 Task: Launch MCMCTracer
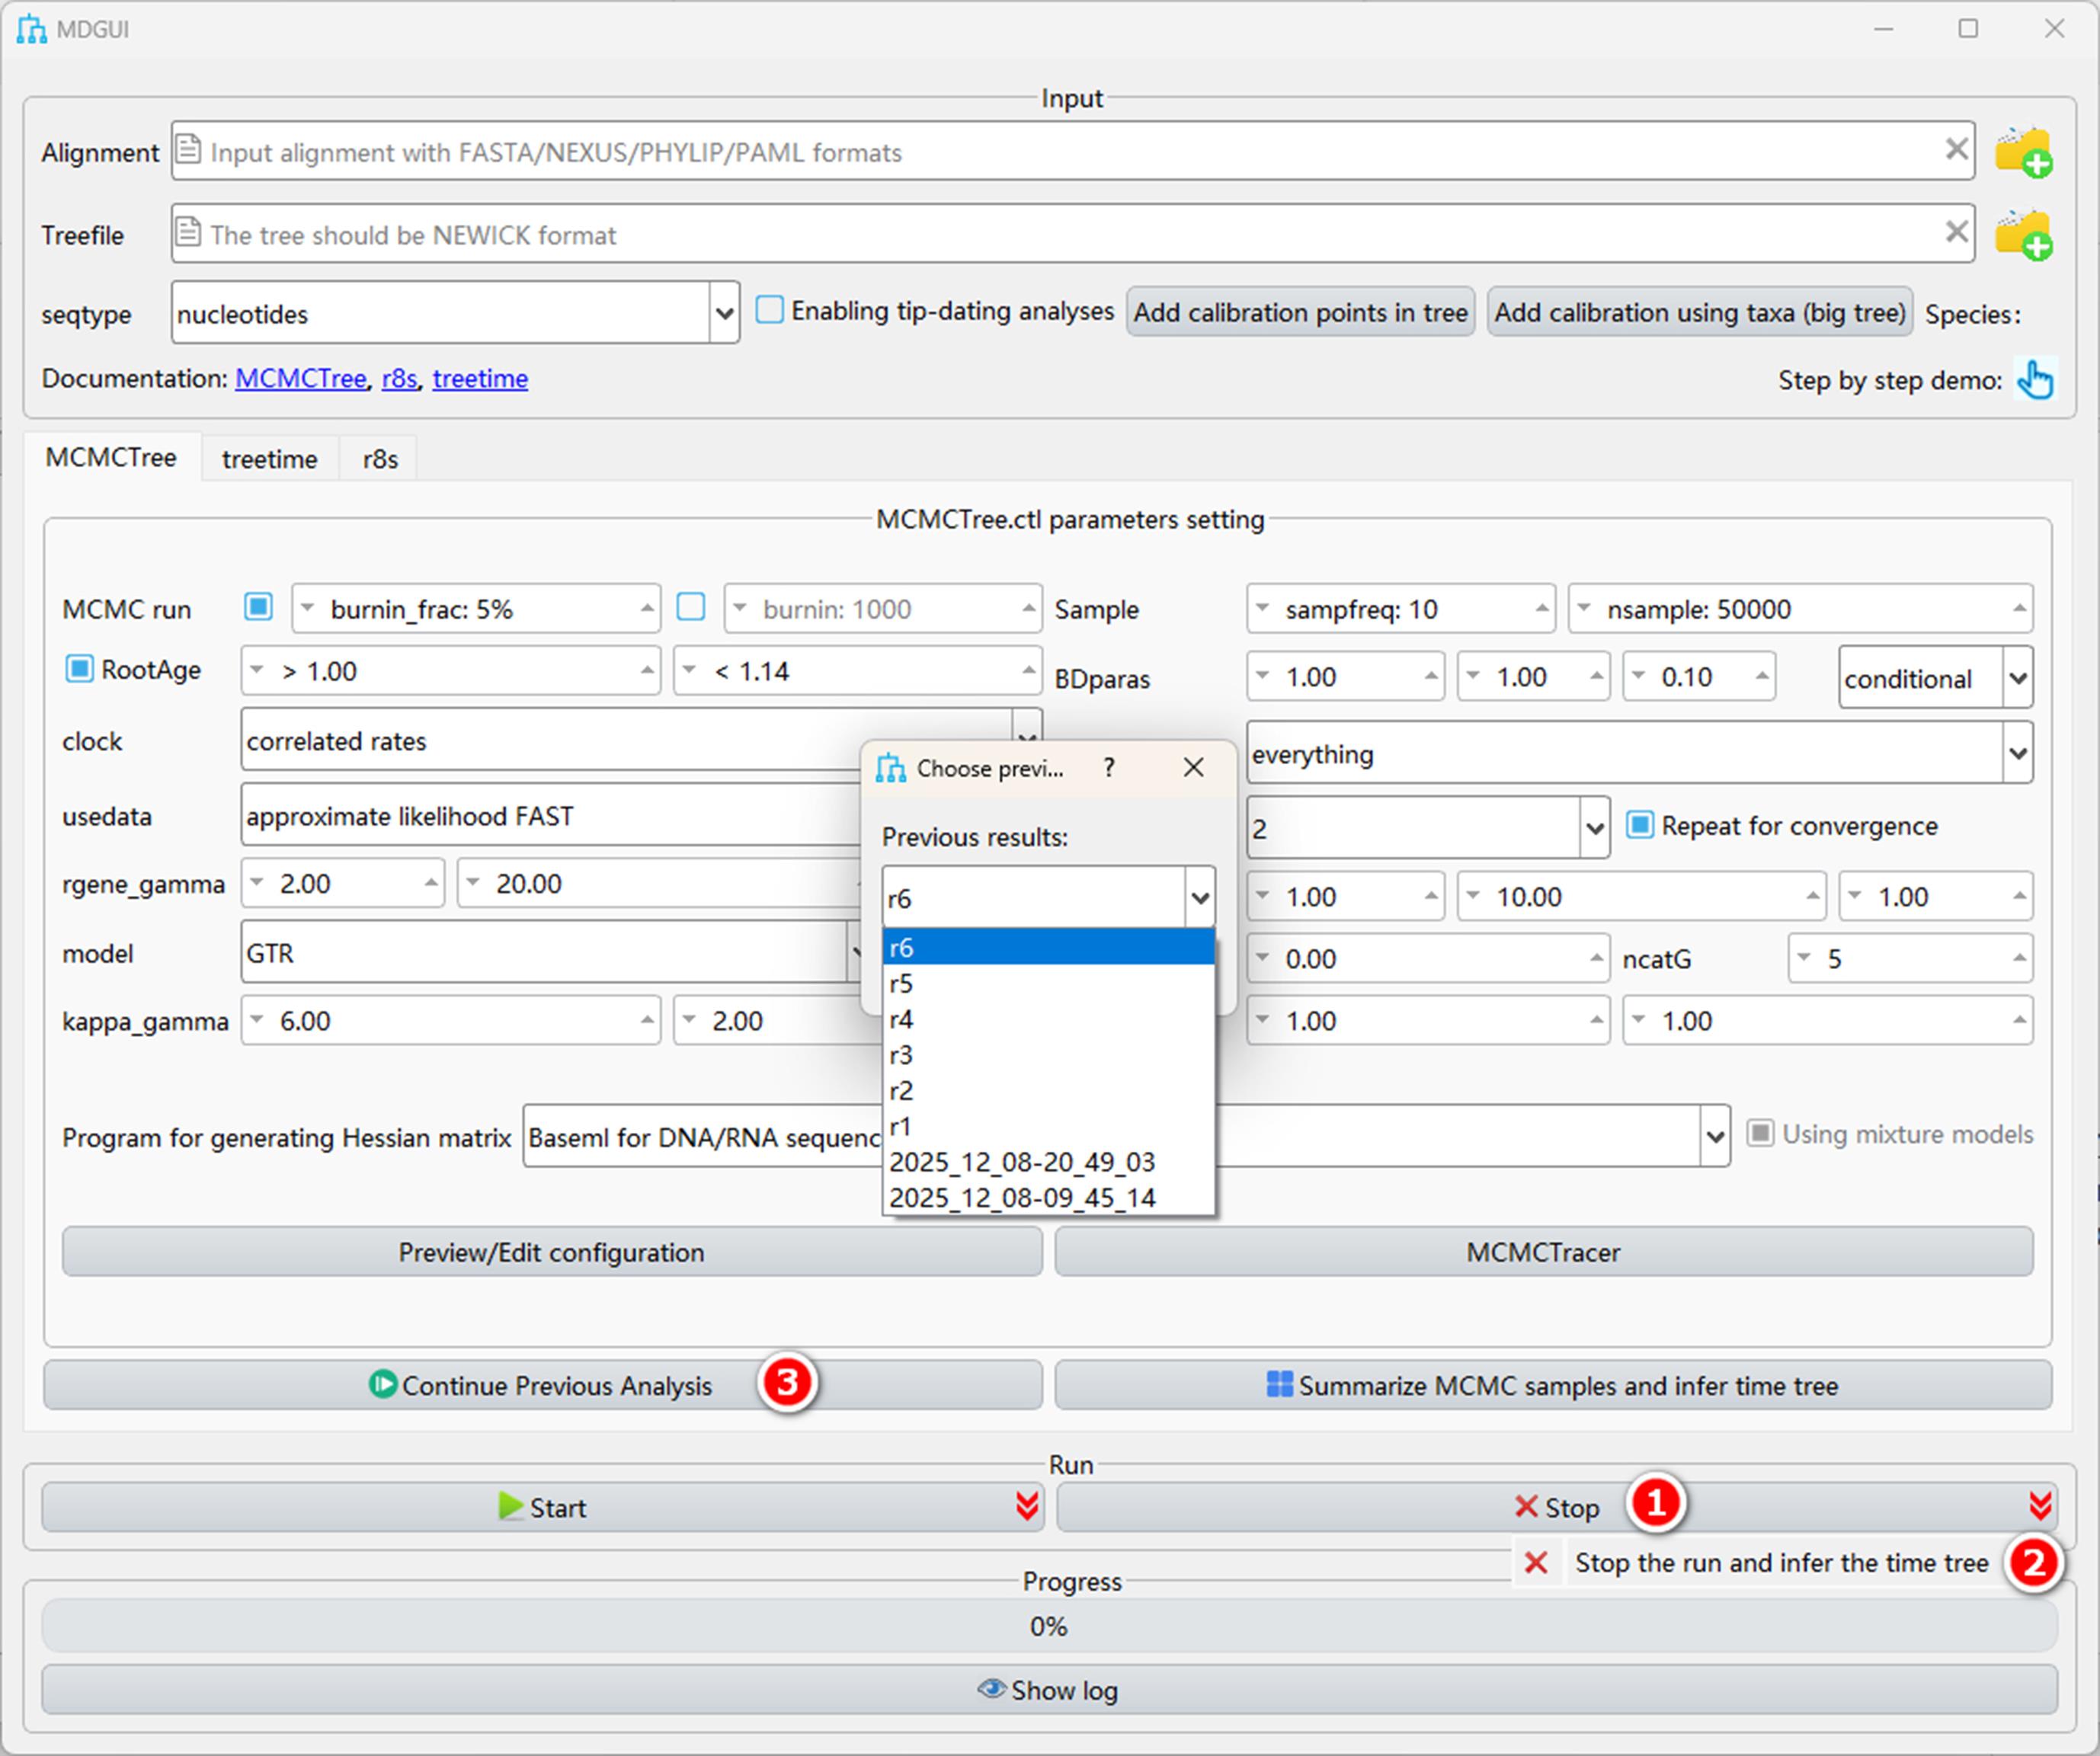click(x=1544, y=1252)
